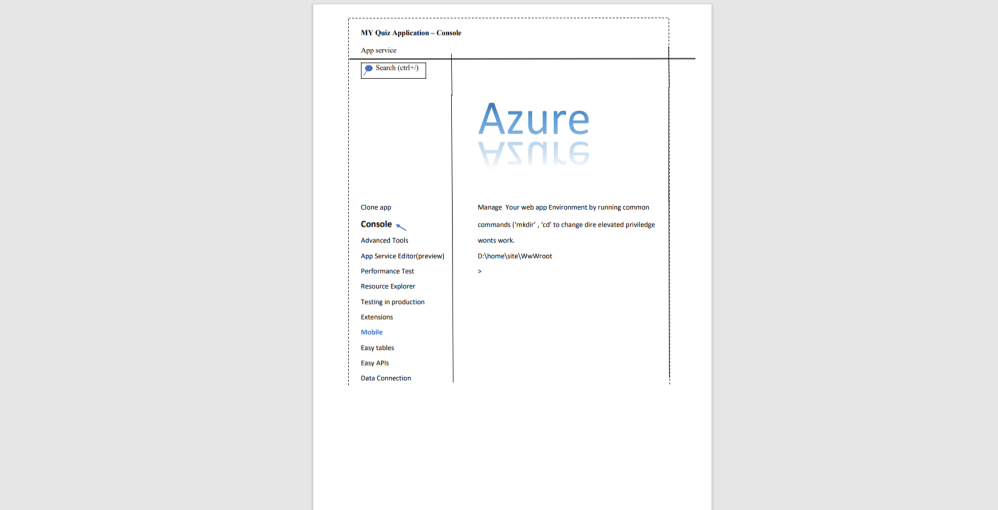998x510 pixels.
Task: Click the search magnifier icon
Action: point(368,69)
